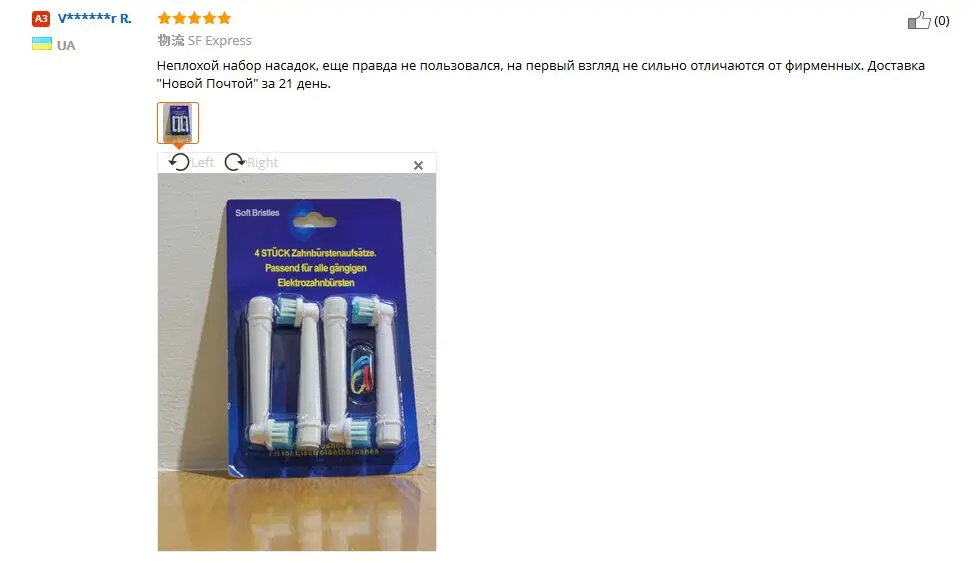The height and width of the screenshot is (563, 979).
Task: Click the fifth rating star
Action: click(x=224, y=18)
